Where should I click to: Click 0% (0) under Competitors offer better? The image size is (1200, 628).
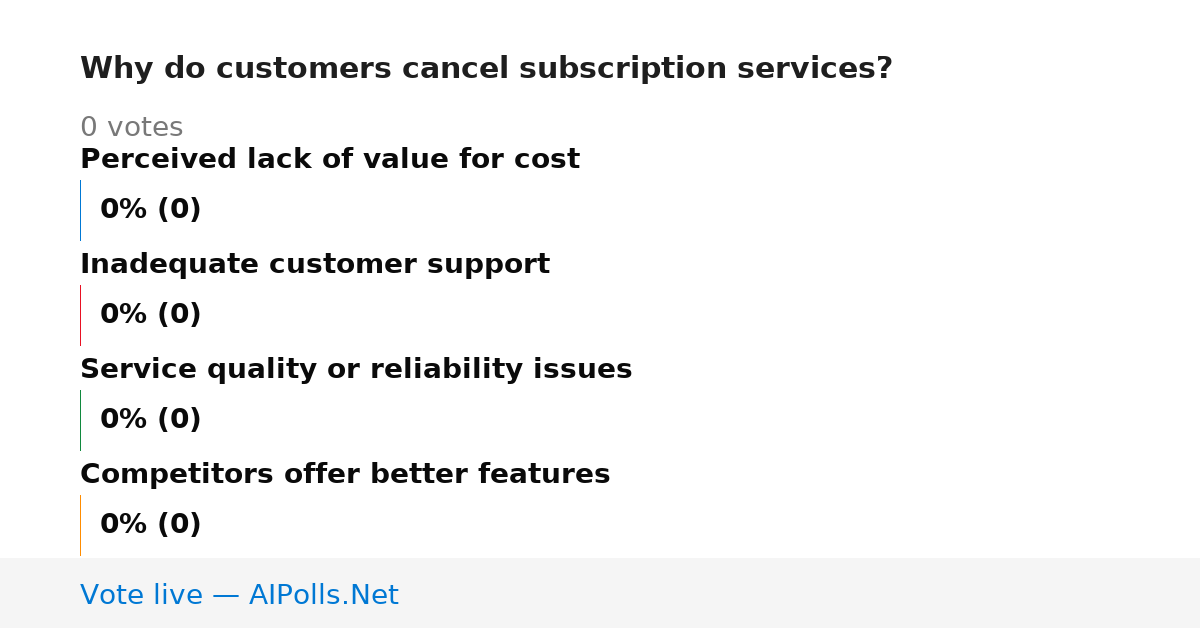(151, 525)
